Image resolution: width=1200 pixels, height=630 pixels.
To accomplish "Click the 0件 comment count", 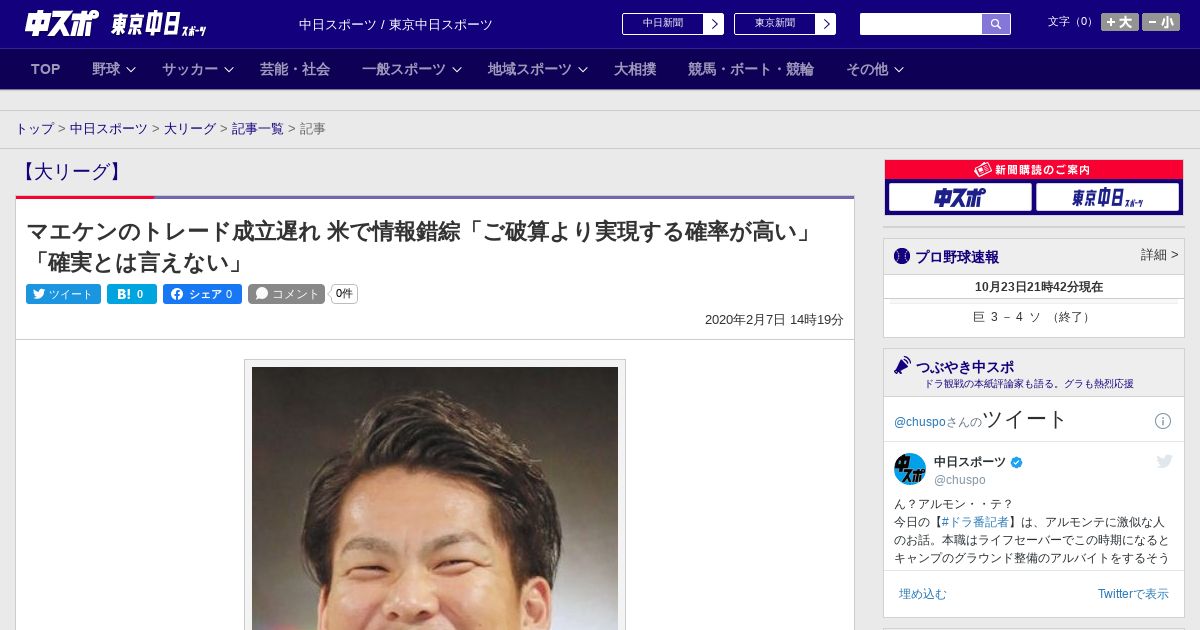I will (x=344, y=294).
